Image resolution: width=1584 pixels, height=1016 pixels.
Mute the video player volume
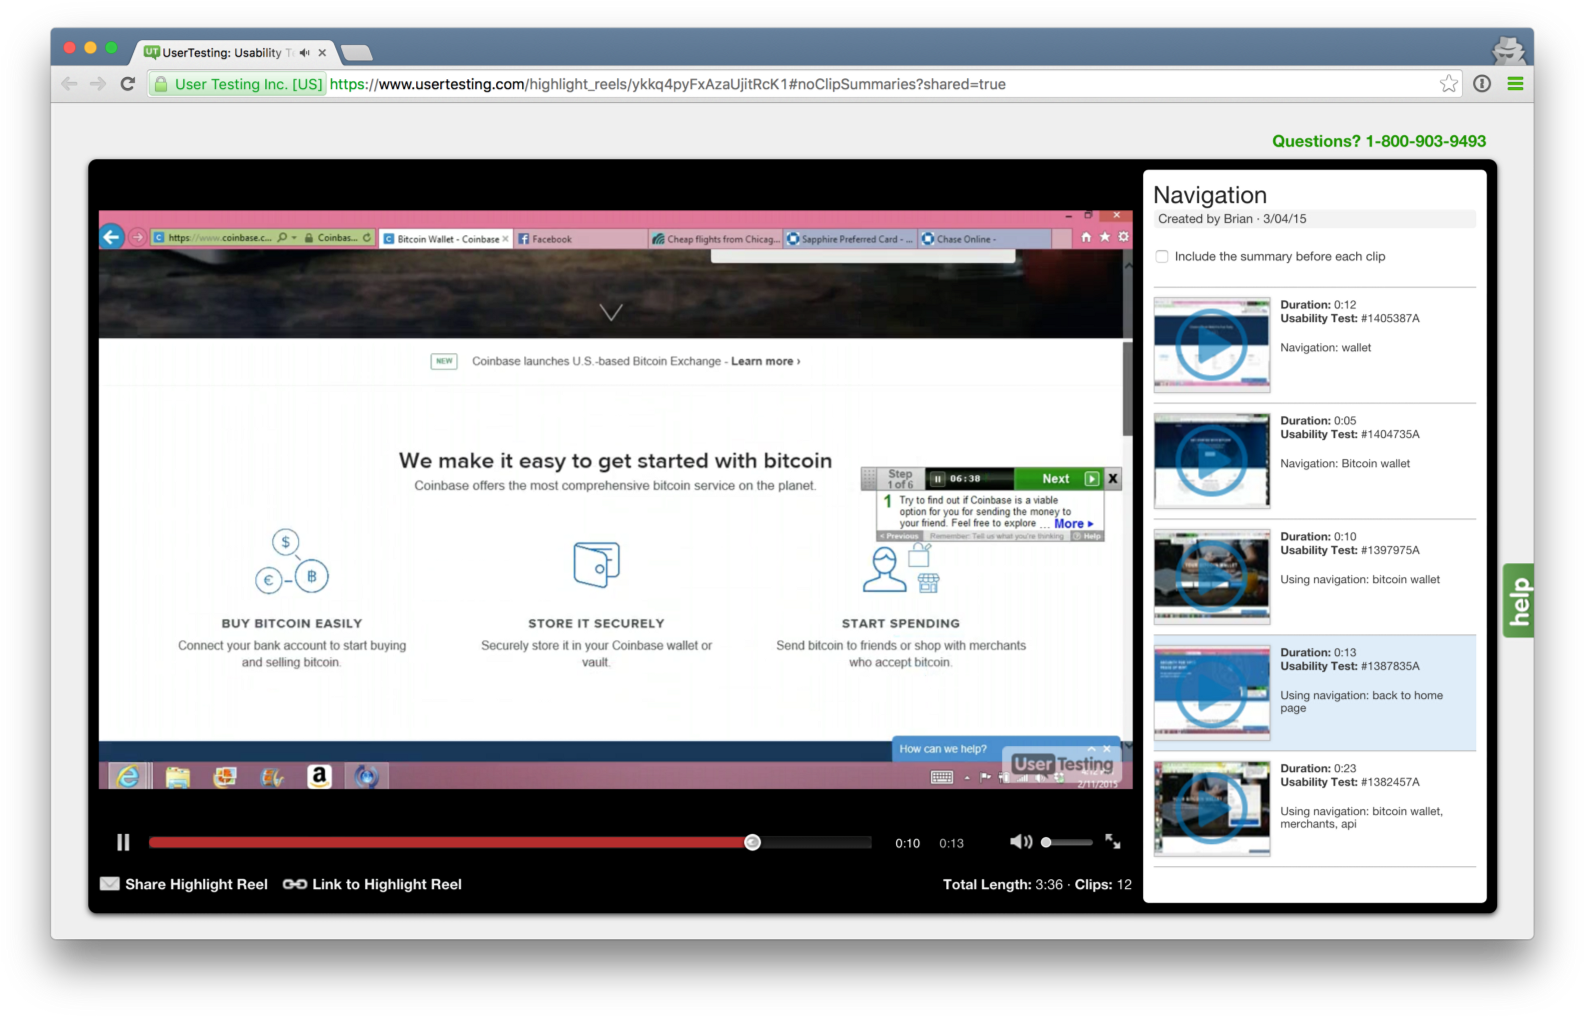[1020, 842]
